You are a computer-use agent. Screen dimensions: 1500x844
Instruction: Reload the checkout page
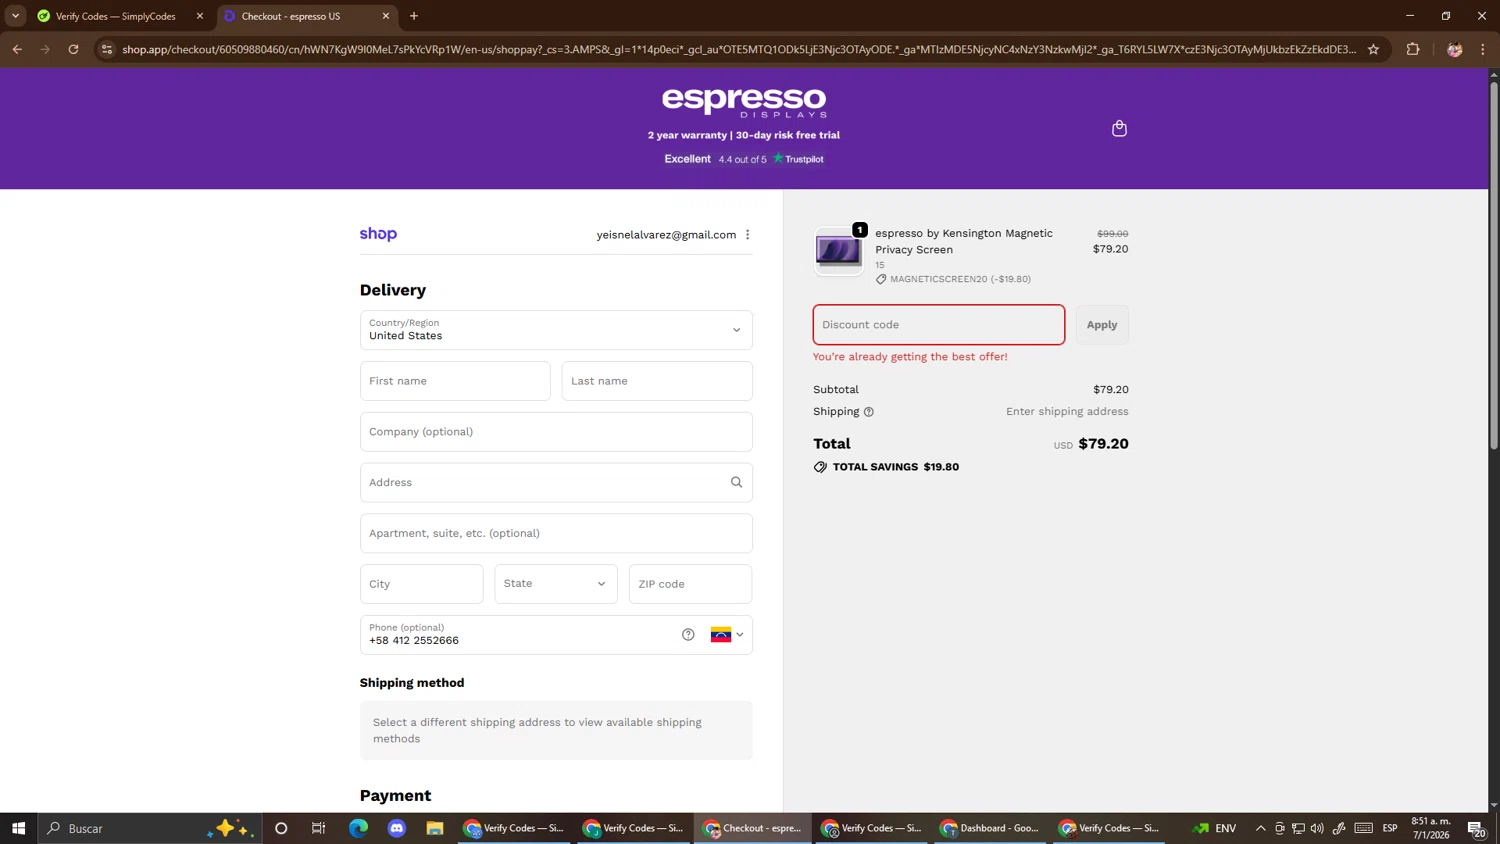tap(73, 49)
